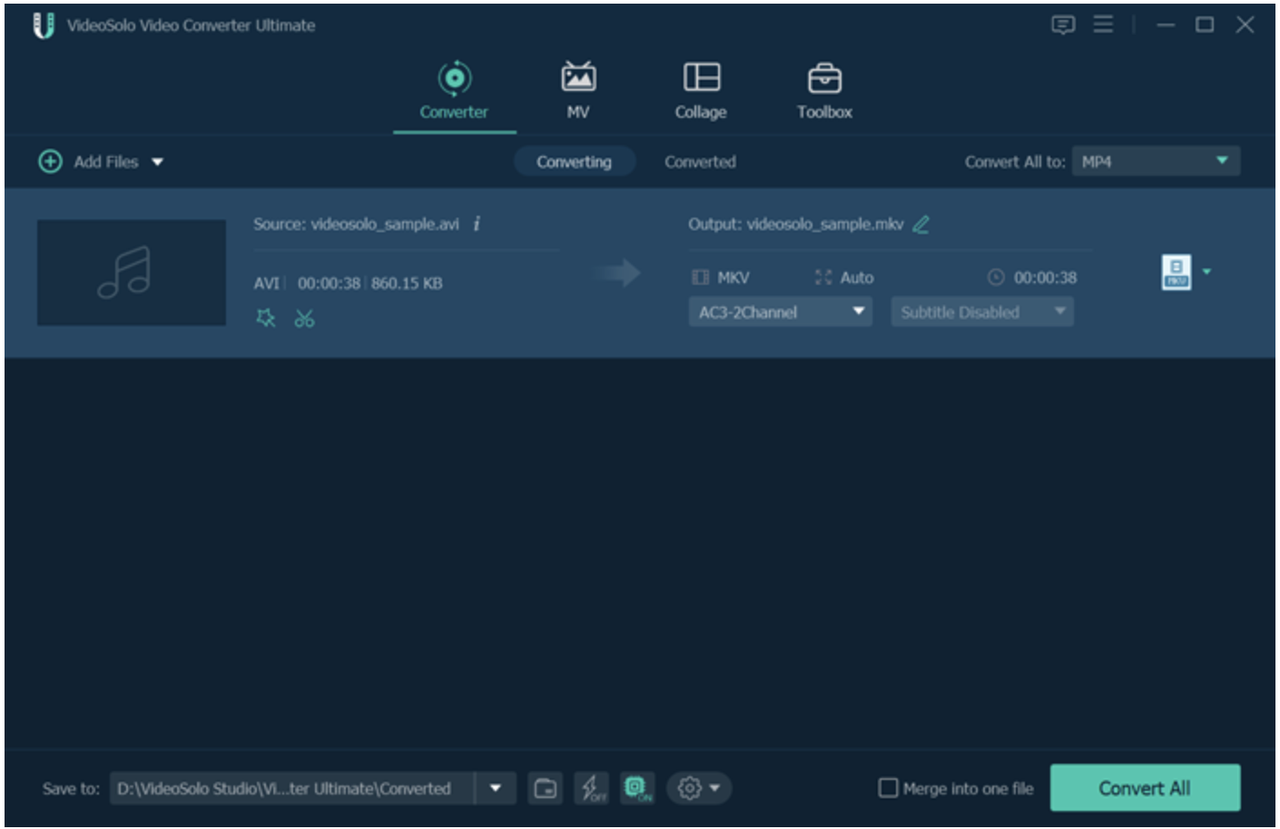Toggle the lightning-bolt acceleration OFF icon
This screenshot has height=829, width=1280.
coord(591,788)
